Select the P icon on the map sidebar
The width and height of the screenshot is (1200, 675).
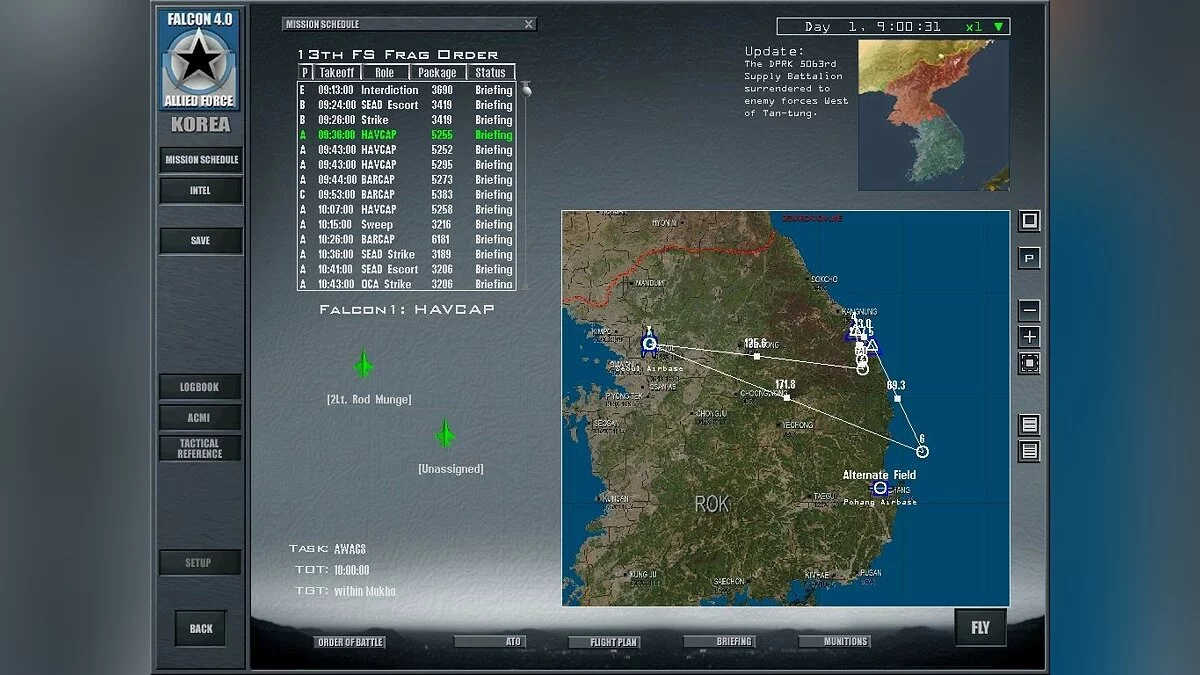pyautogui.click(x=1028, y=257)
